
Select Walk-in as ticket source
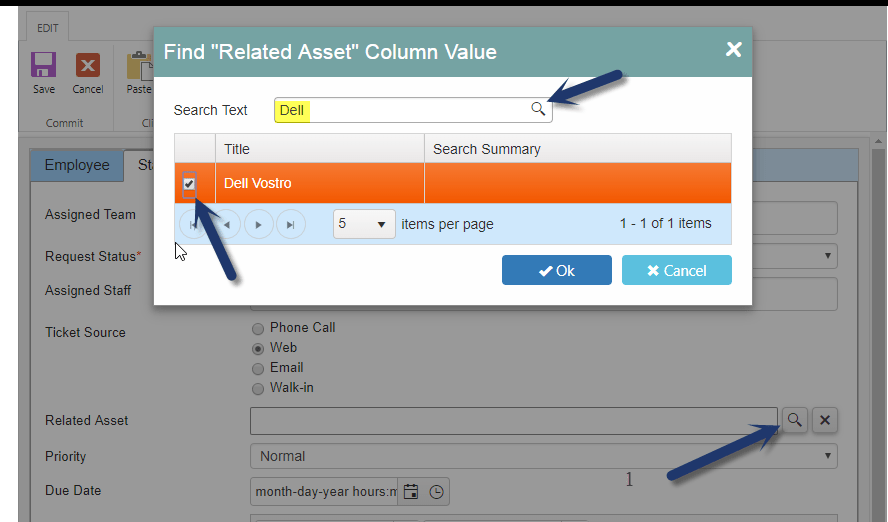pos(258,388)
